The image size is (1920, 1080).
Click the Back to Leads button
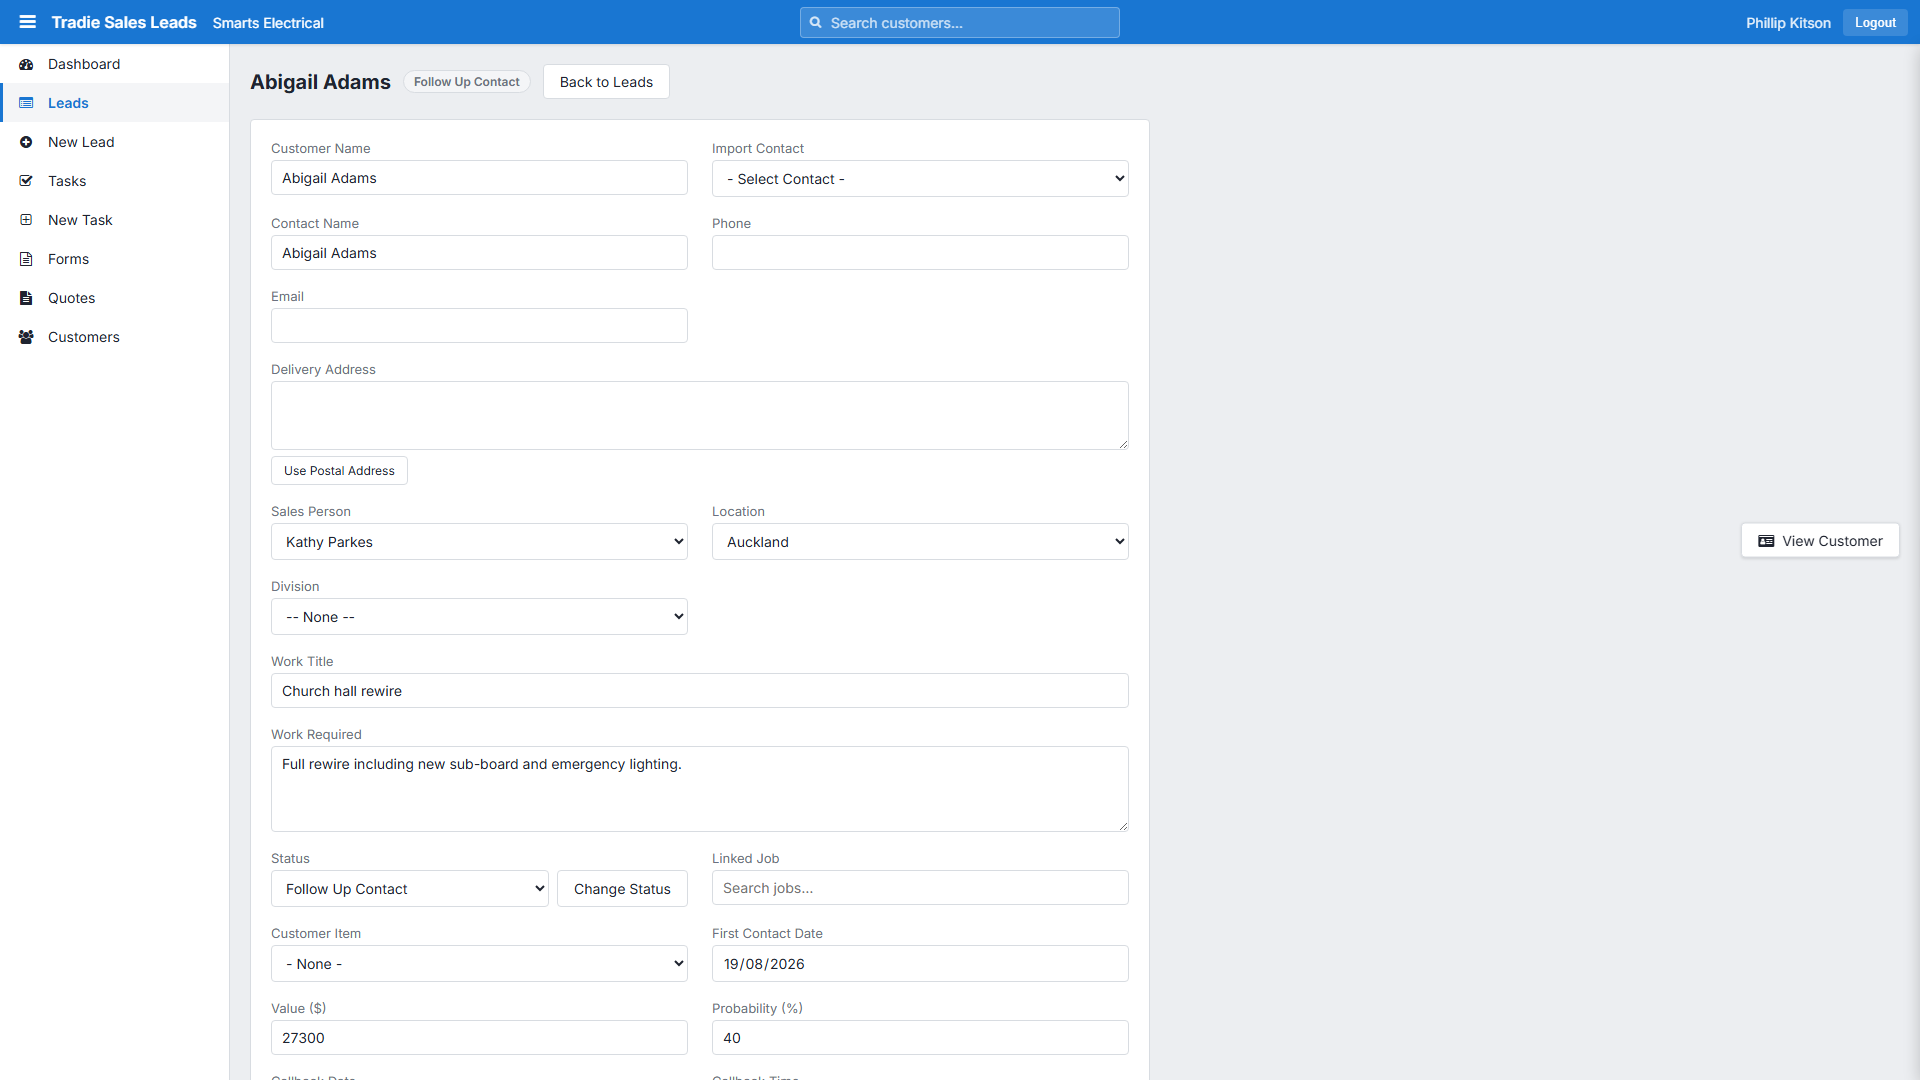[x=606, y=82]
